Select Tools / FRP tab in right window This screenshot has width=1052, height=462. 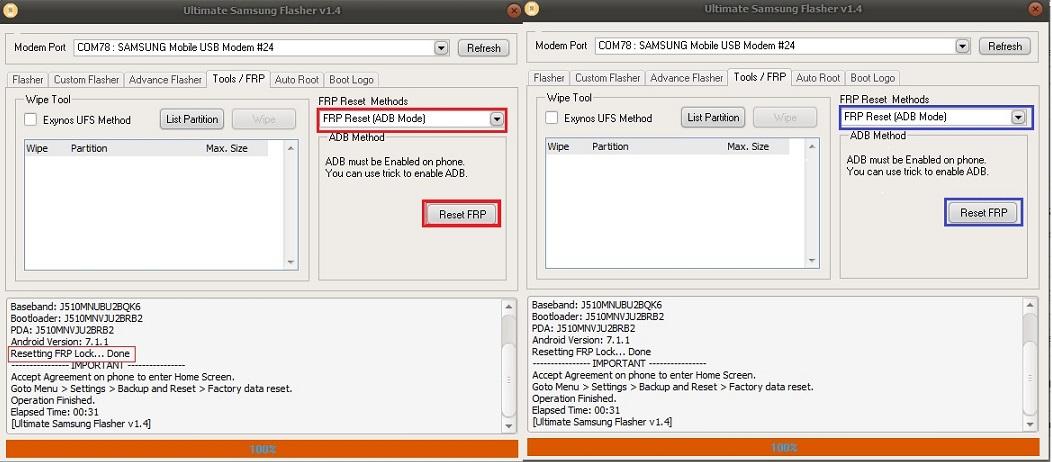[759, 76]
